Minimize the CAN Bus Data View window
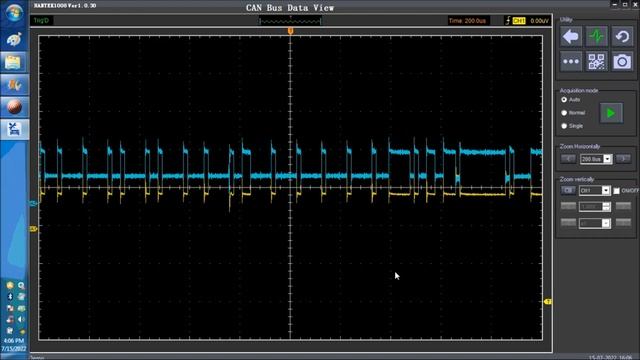This screenshot has height=360, width=640. tap(615, 4)
